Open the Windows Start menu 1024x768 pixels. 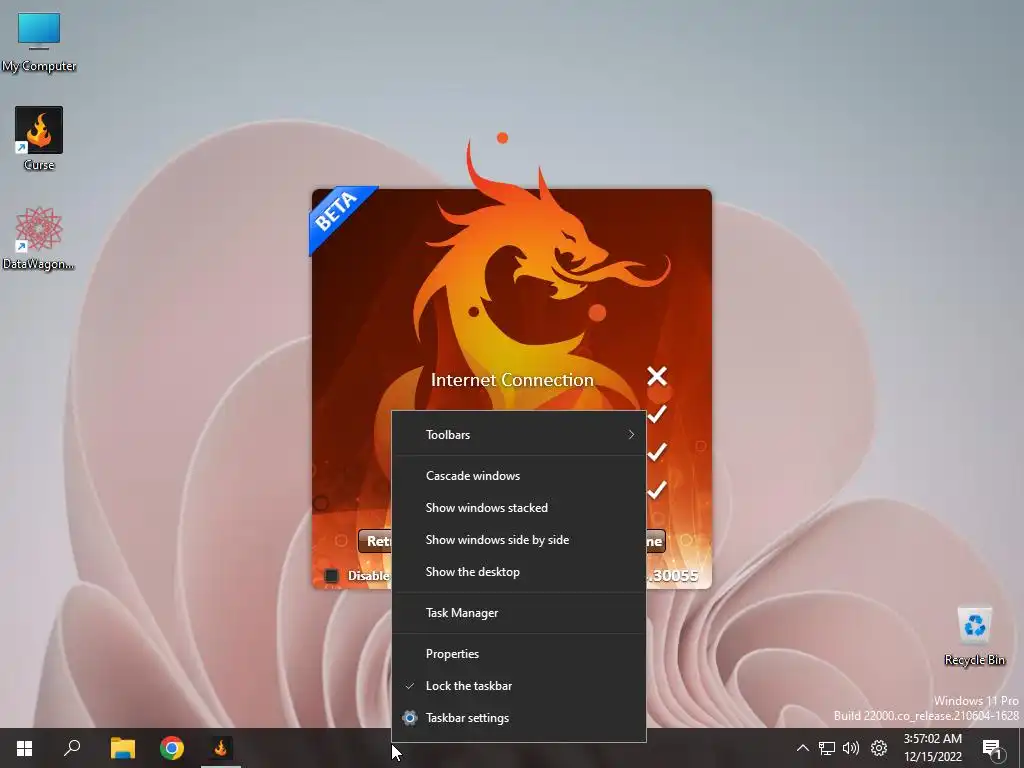[x=24, y=748]
